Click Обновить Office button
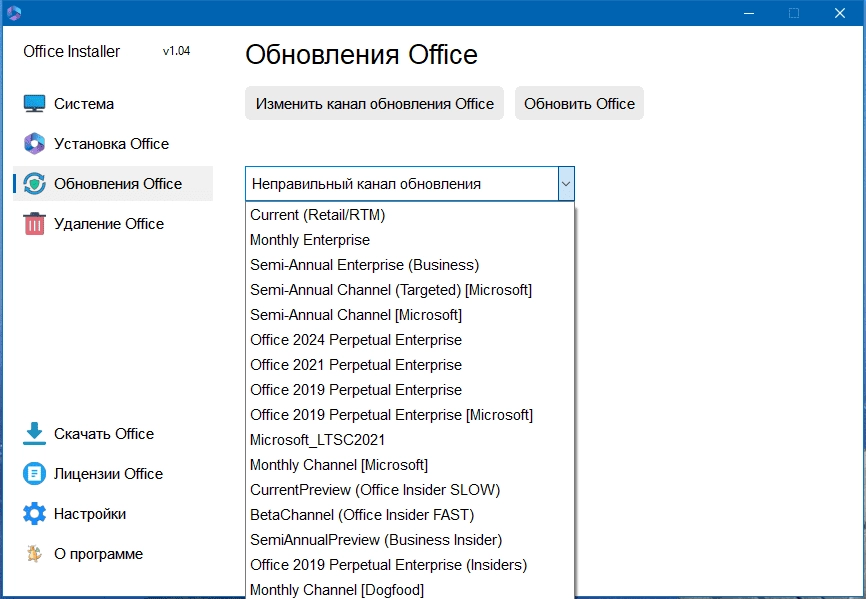 pyautogui.click(x=579, y=103)
